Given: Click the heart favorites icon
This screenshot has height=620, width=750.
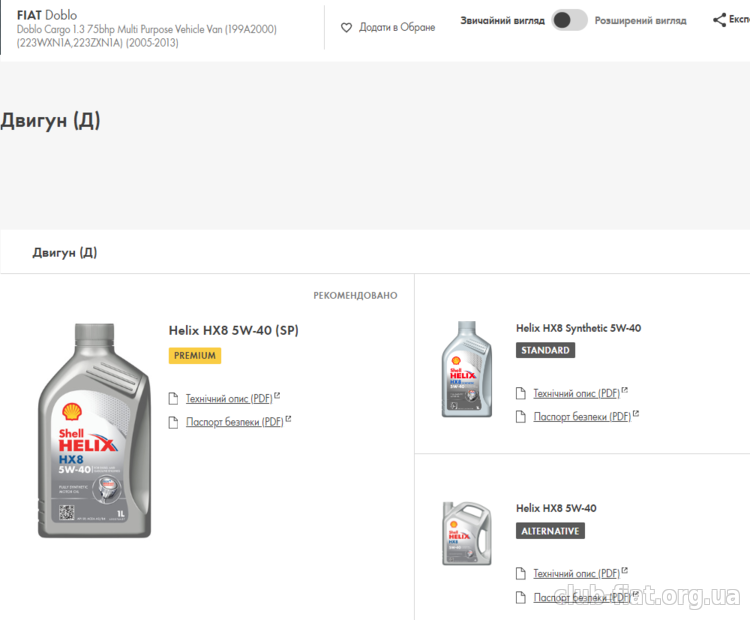Looking at the screenshot, I should 346,28.
